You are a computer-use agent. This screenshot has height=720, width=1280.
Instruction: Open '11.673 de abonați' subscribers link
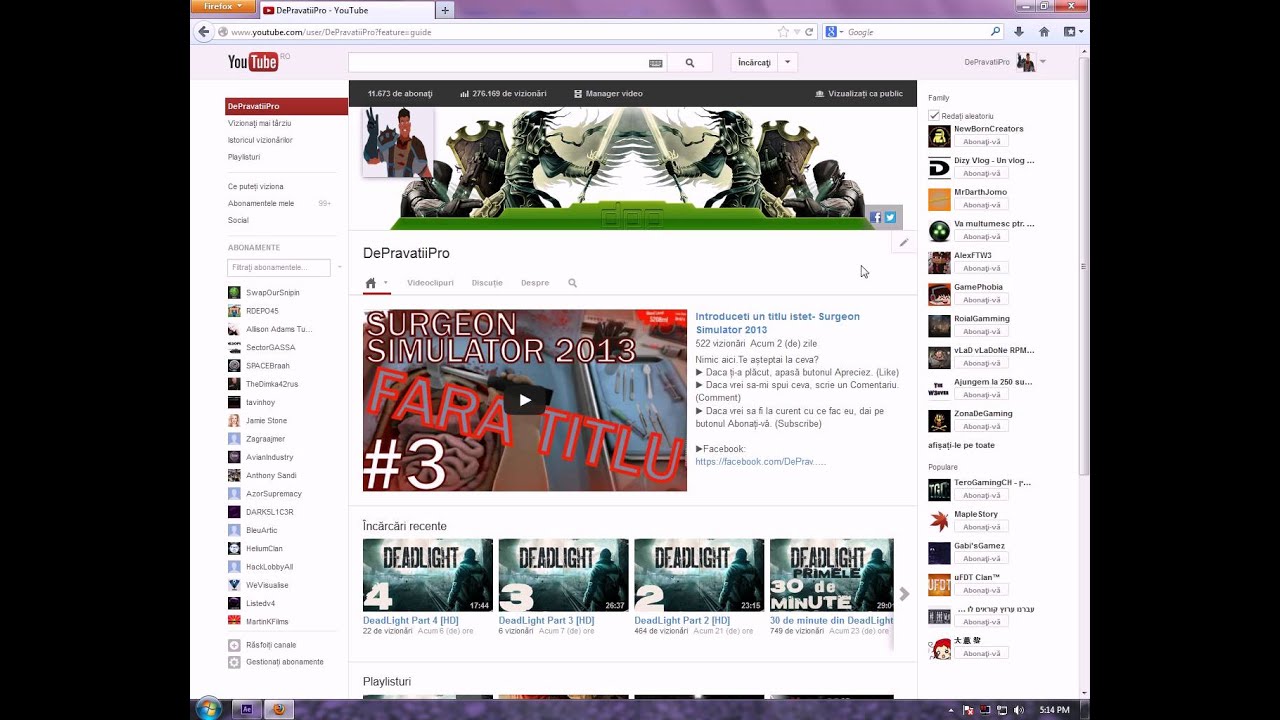[400, 94]
